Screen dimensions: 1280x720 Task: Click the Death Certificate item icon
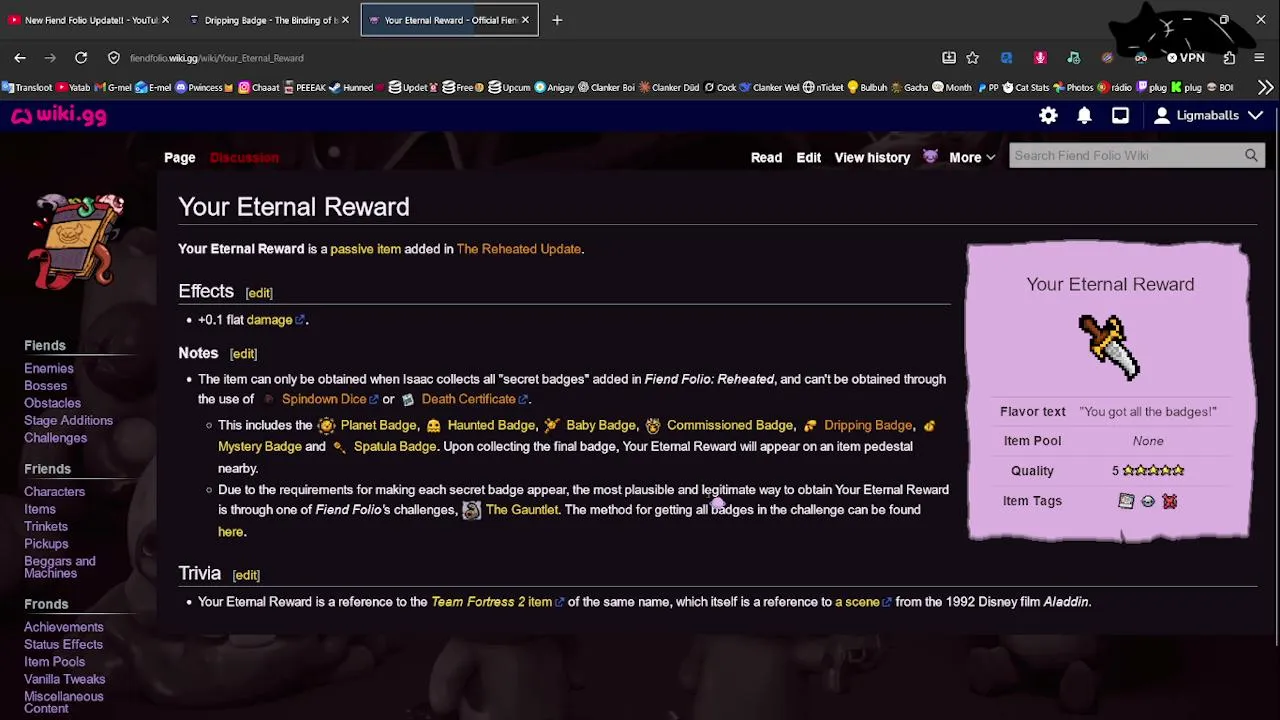coord(407,400)
